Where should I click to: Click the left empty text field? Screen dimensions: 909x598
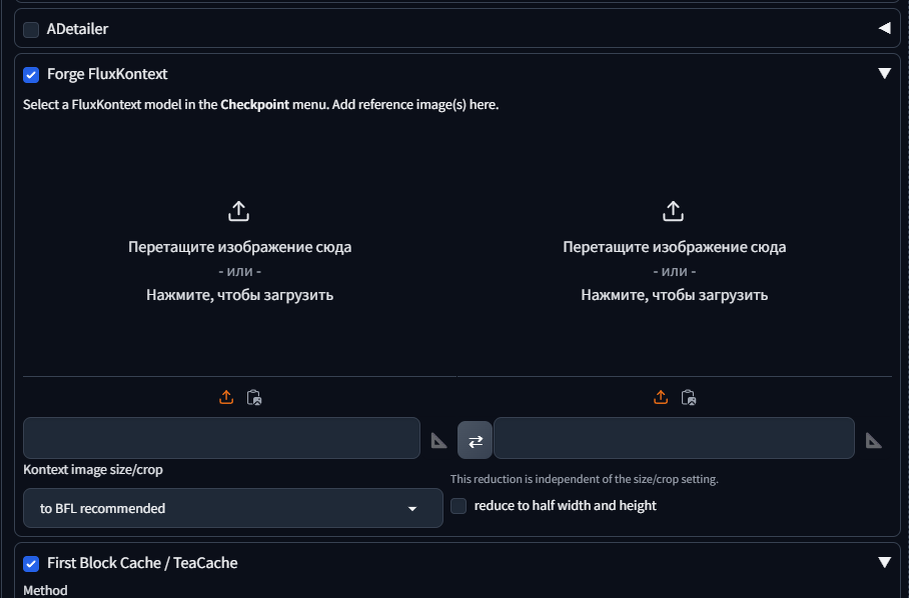click(x=221, y=438)
